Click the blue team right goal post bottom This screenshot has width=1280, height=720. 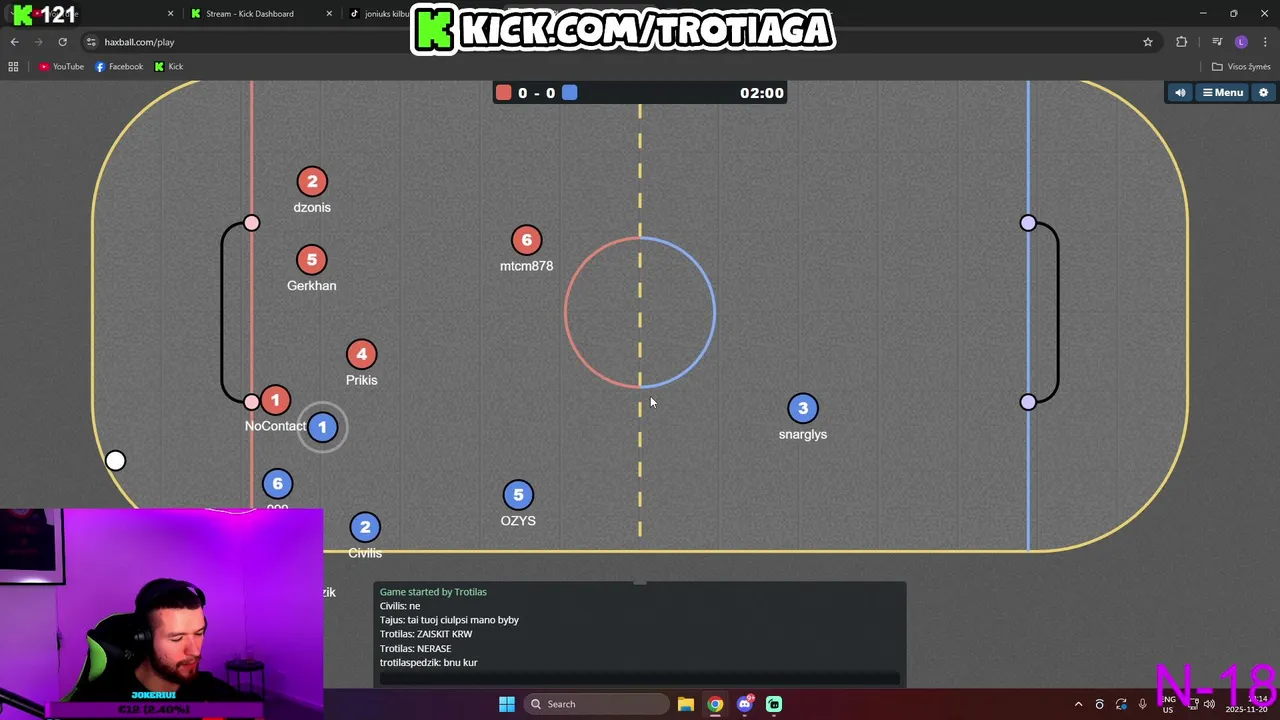(1028, 402)
